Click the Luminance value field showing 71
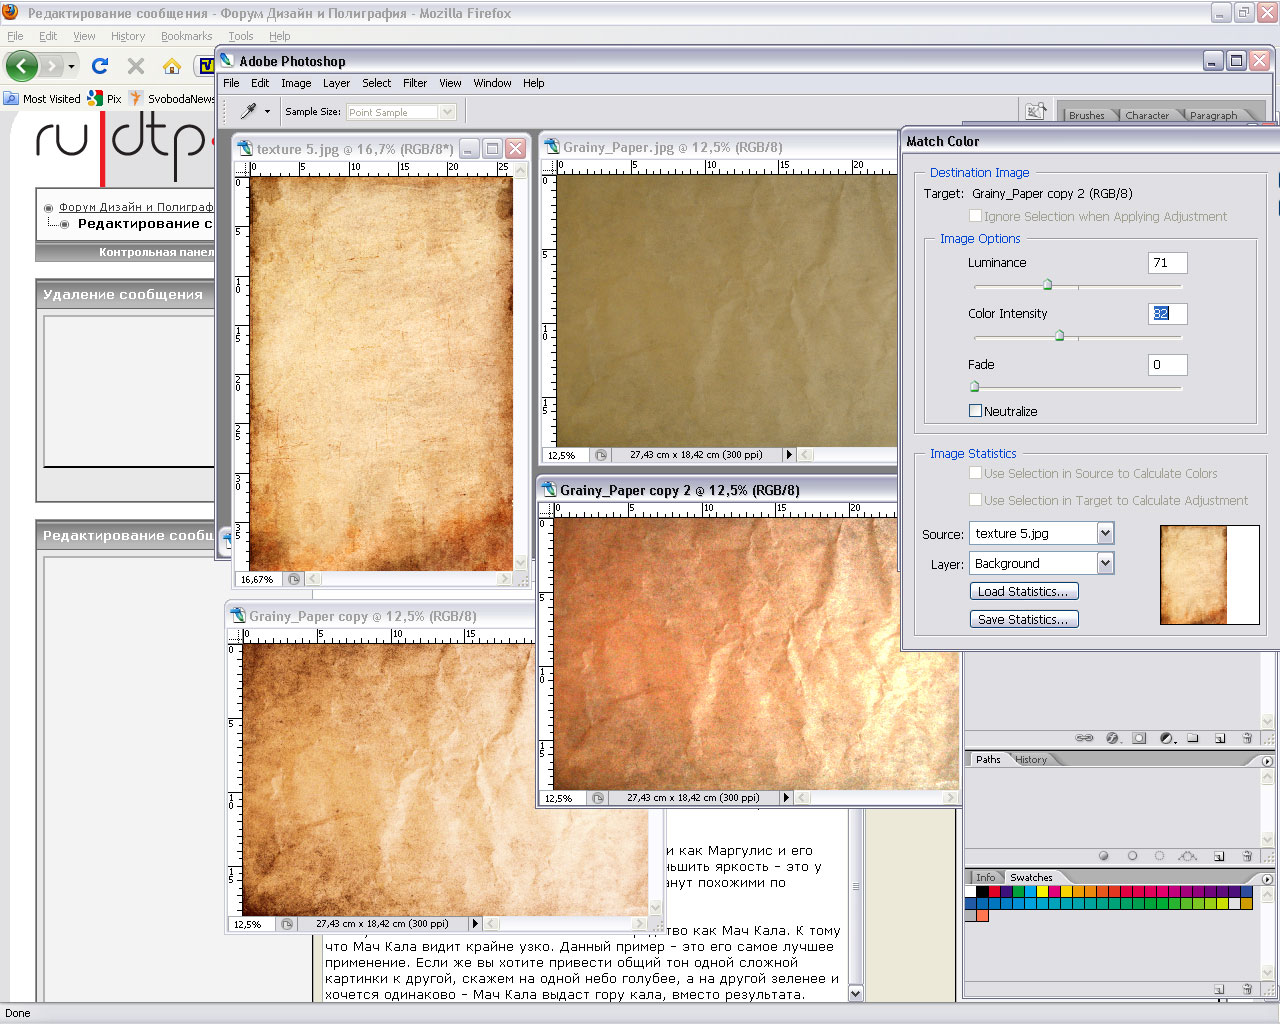 tap(1167, 263)
